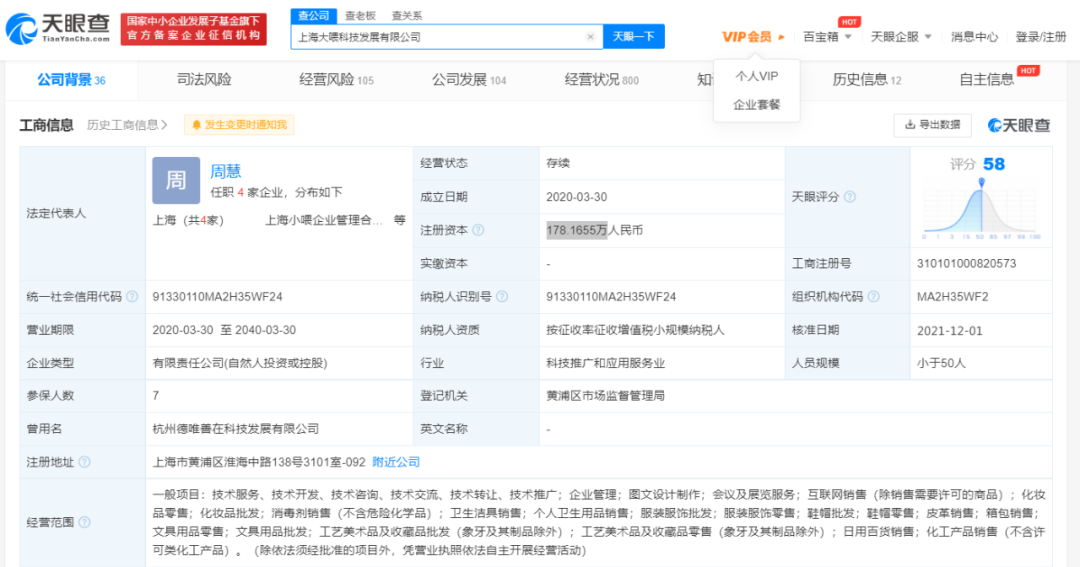Click the score number 58

[x=994, y=164]
